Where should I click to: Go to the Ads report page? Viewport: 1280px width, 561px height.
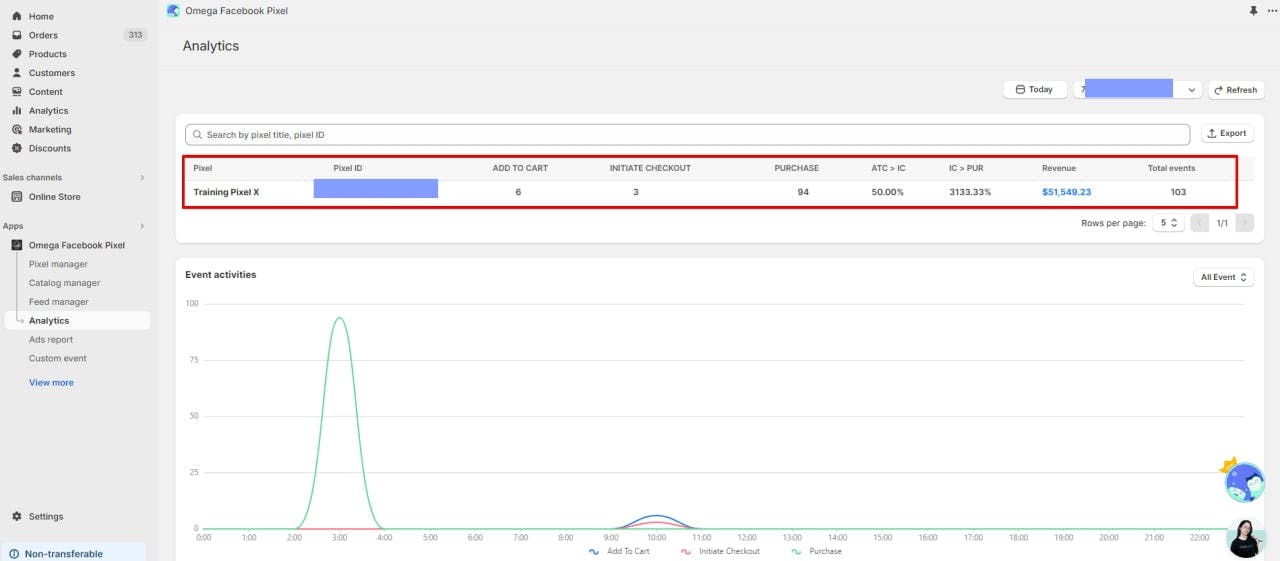click(x=51, y=340)
